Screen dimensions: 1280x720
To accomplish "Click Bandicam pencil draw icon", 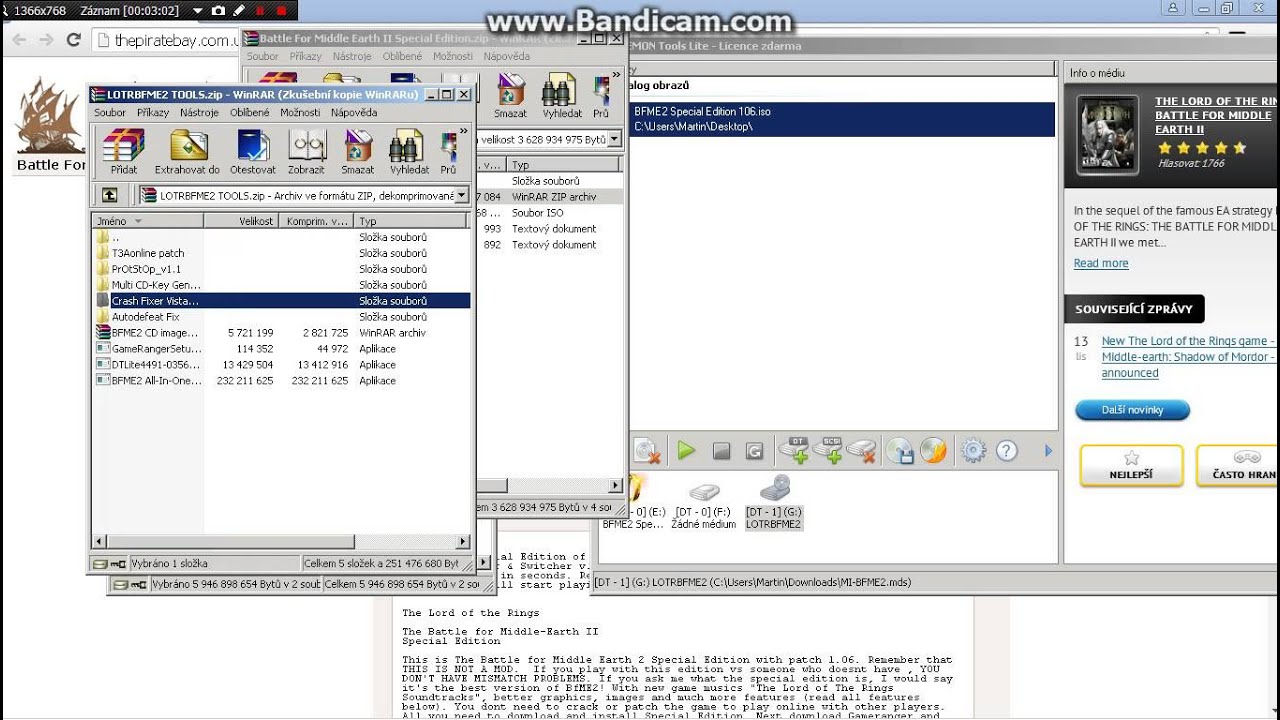I will tap(238, 11).
